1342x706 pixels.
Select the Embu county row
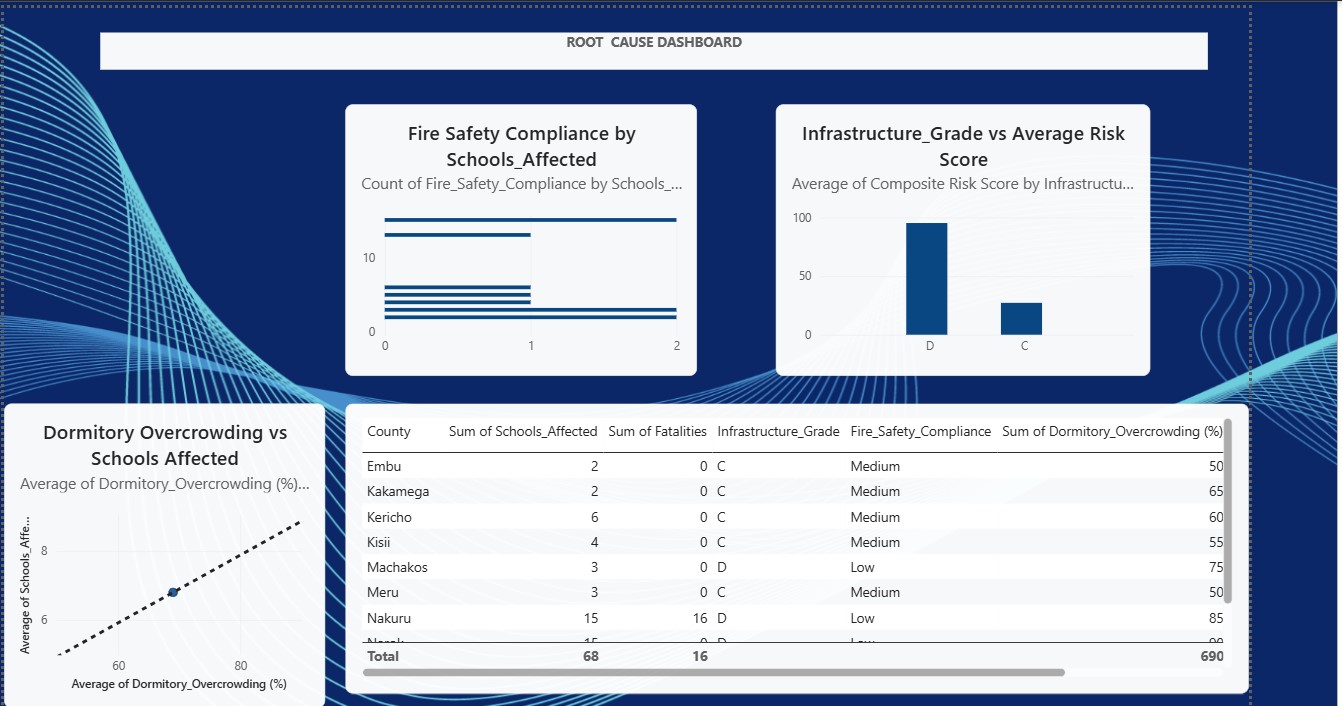[793, 466]
